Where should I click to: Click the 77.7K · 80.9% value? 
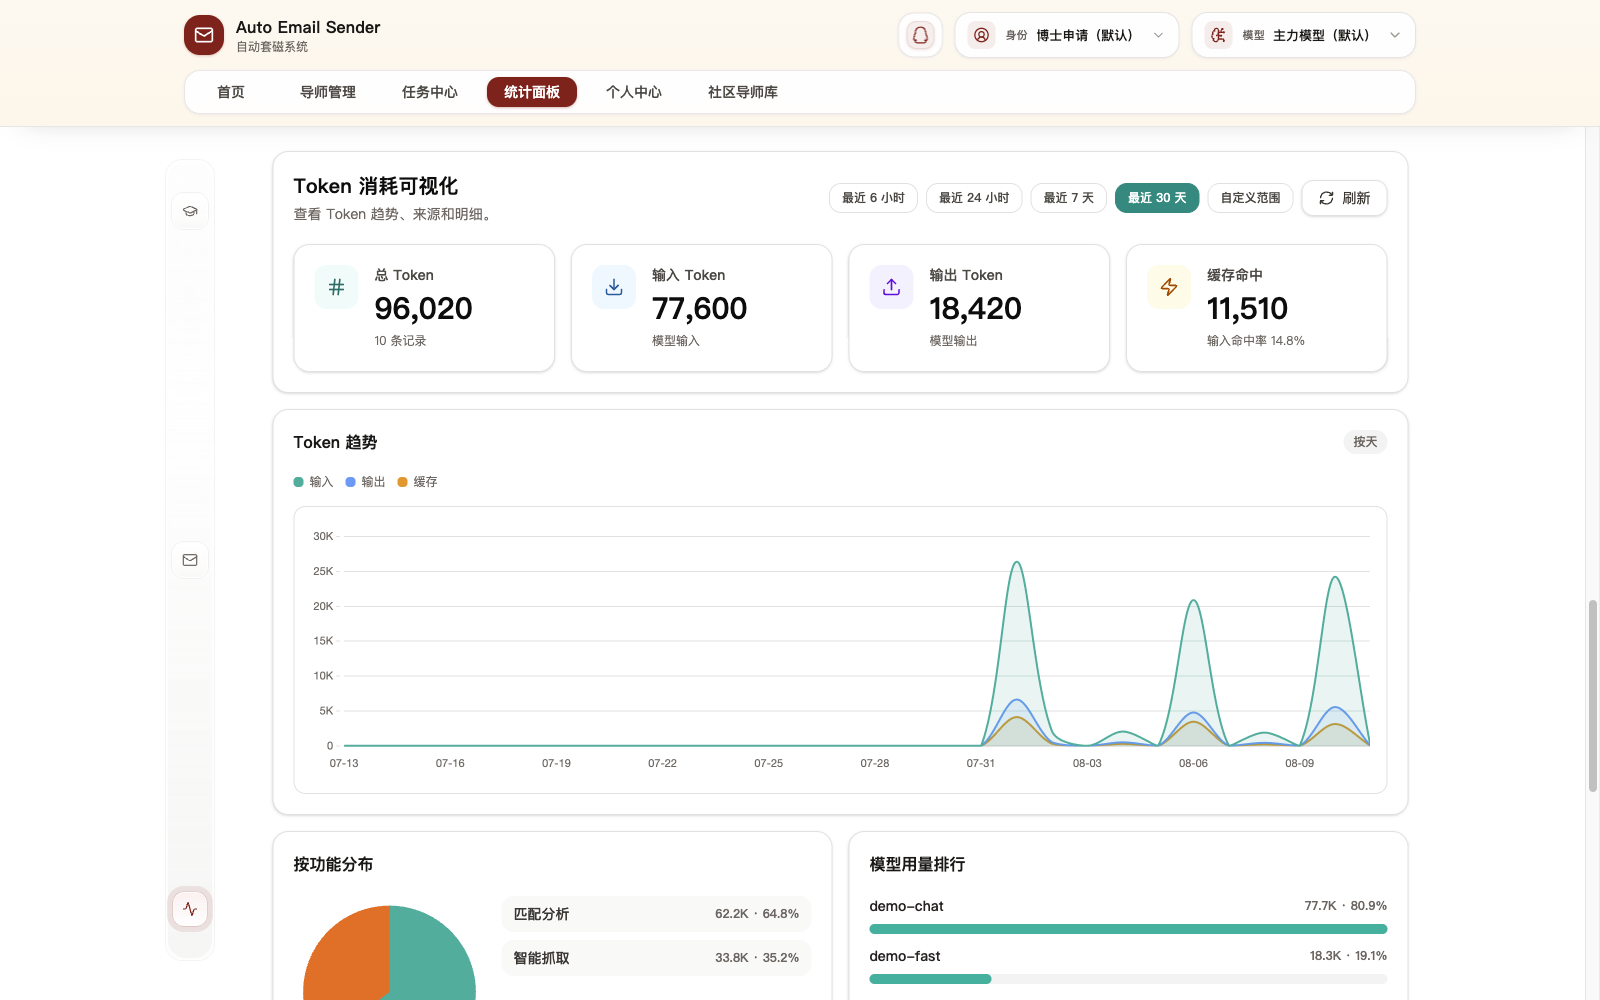click(1345, 906)
